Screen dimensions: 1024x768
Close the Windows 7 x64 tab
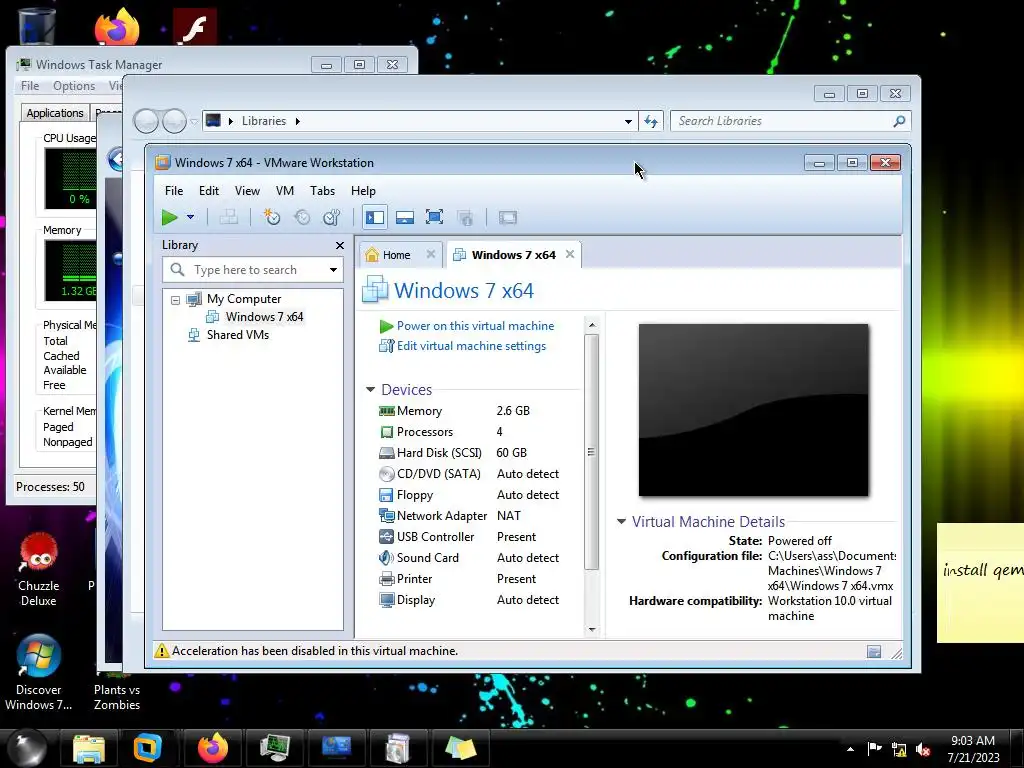pos(570,254)
